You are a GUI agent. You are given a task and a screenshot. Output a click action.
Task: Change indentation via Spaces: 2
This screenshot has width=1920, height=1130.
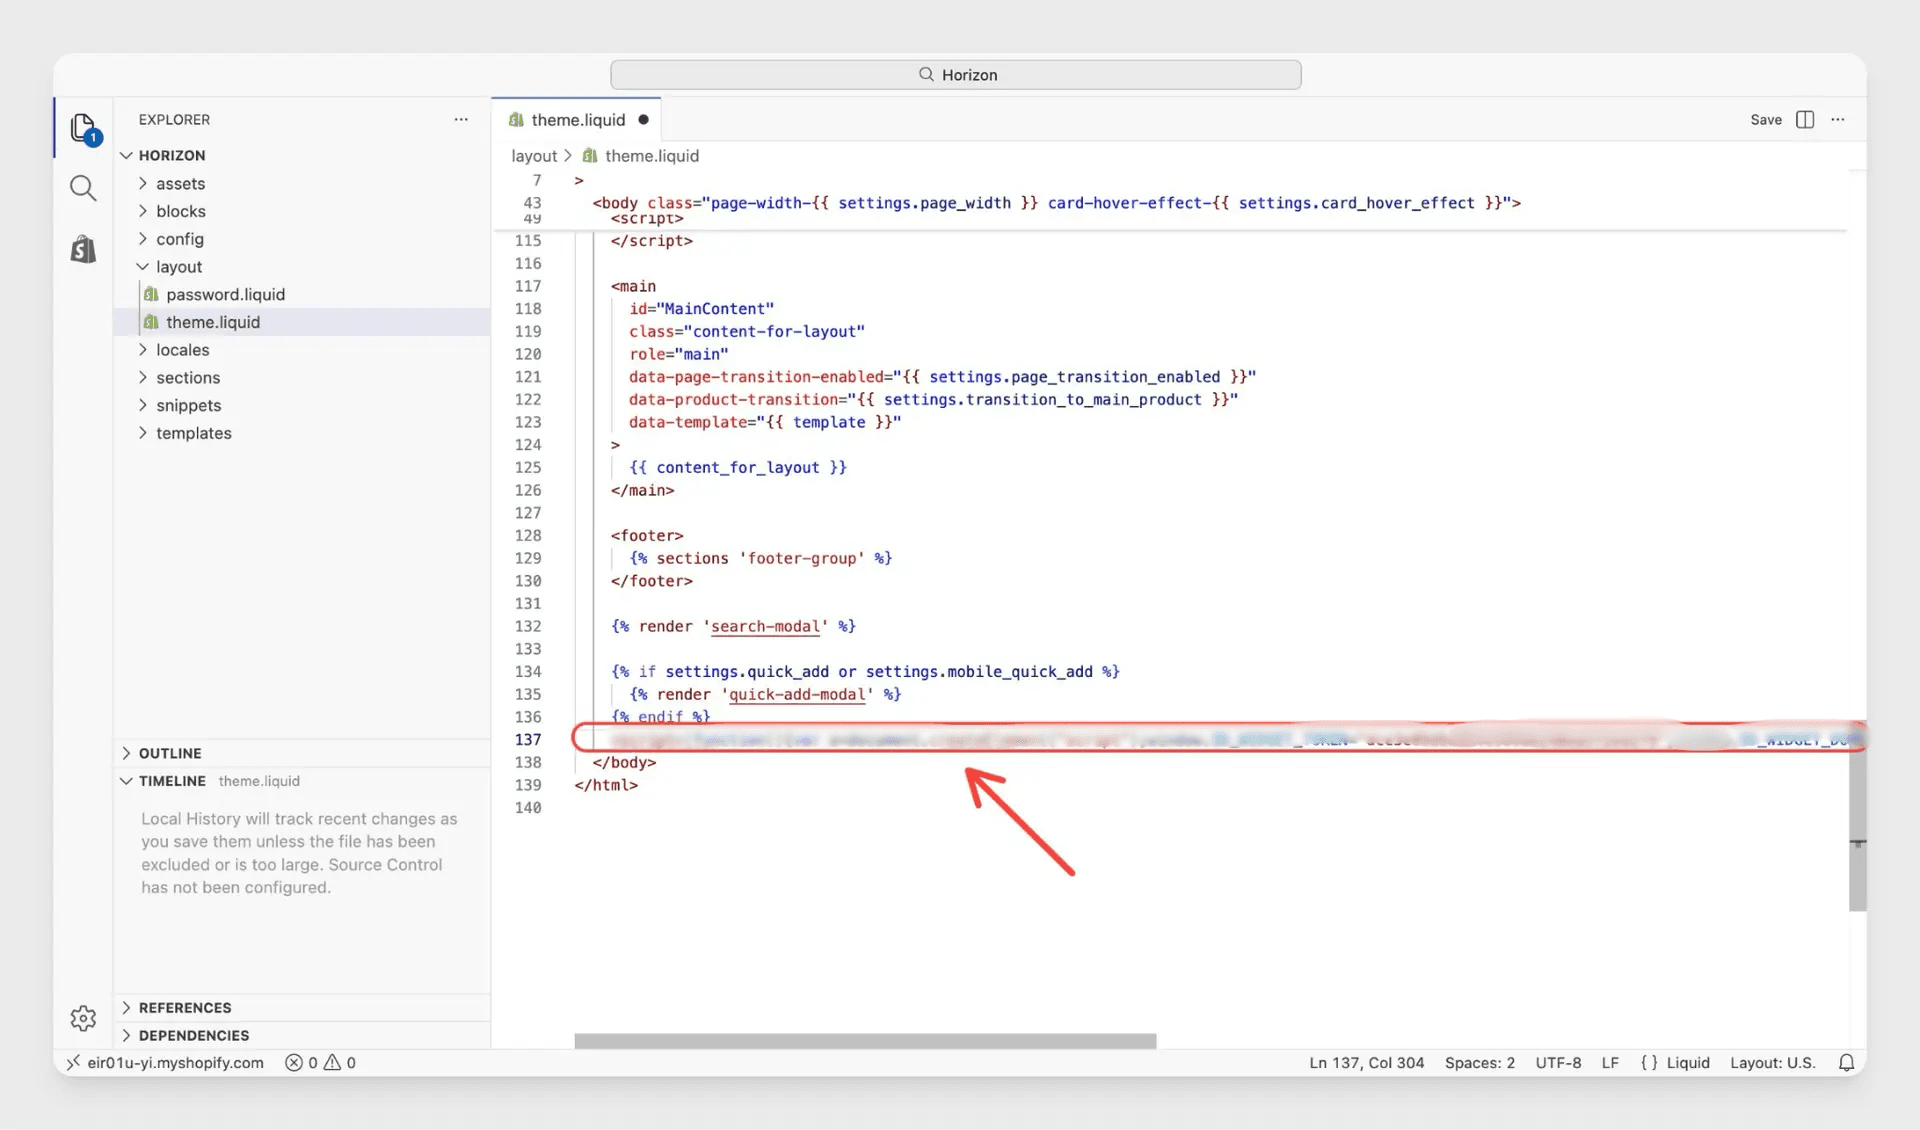(x=1479, y=1063)
